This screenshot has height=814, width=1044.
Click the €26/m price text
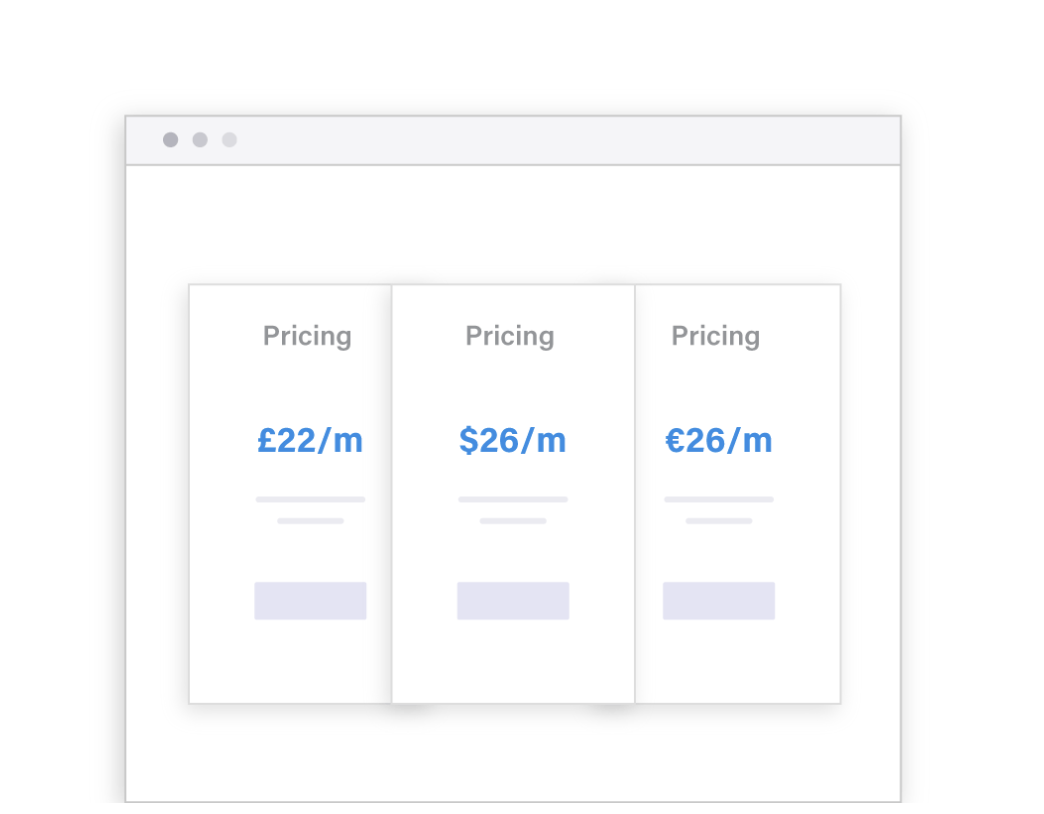pyautogui.click(x=719, y=440)
